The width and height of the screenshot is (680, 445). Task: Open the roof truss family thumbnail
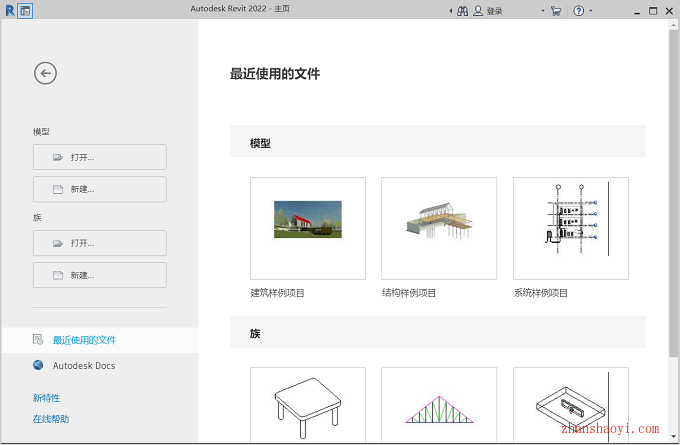coord(439,405)
